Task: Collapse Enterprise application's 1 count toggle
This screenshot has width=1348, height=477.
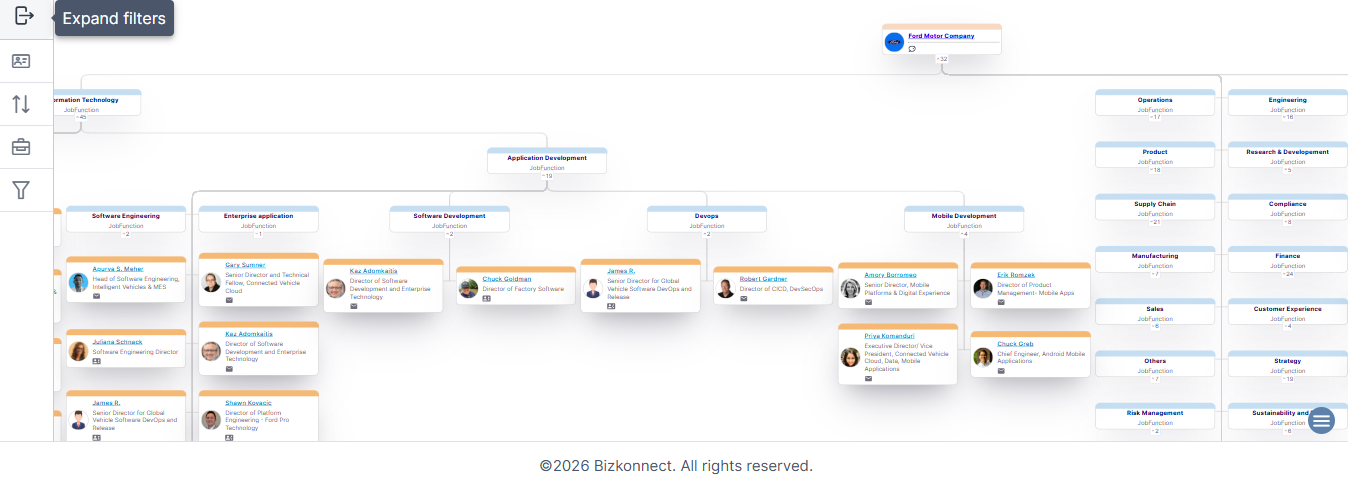Action: [x=258, y=234]
